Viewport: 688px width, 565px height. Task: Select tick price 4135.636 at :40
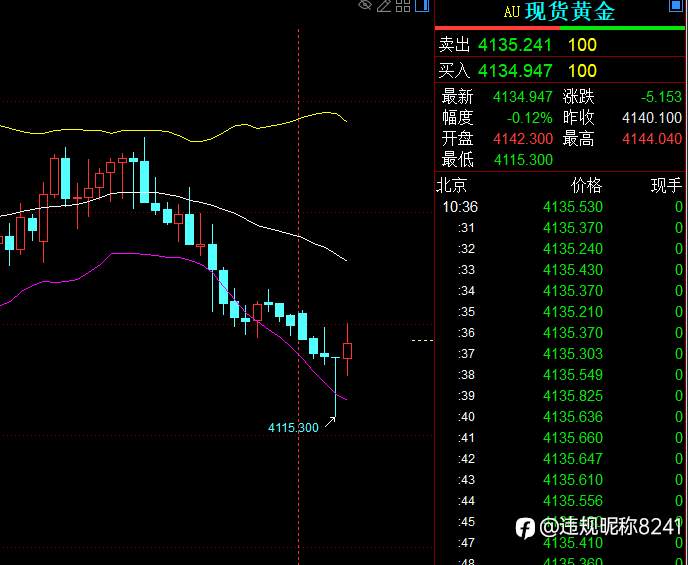point(573,417)
